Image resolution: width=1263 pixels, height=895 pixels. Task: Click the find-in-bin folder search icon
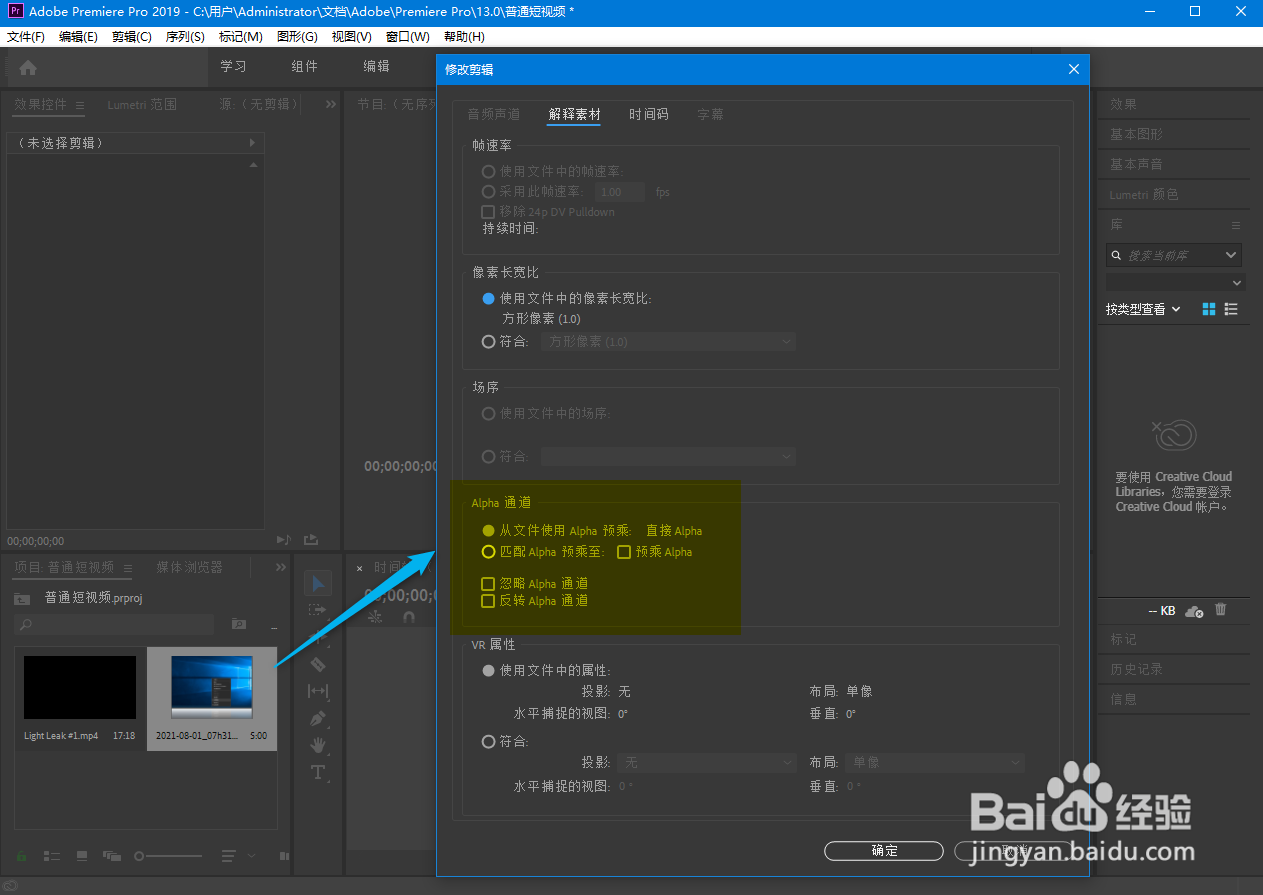(x=239, y=624)
